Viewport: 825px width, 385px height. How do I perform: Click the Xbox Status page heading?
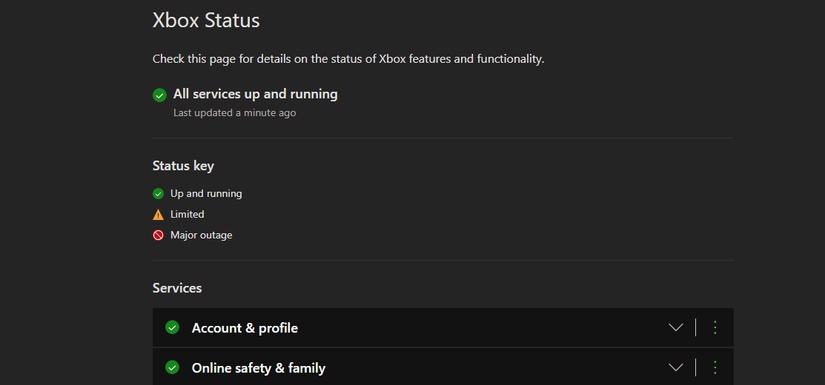coord(206,21)
